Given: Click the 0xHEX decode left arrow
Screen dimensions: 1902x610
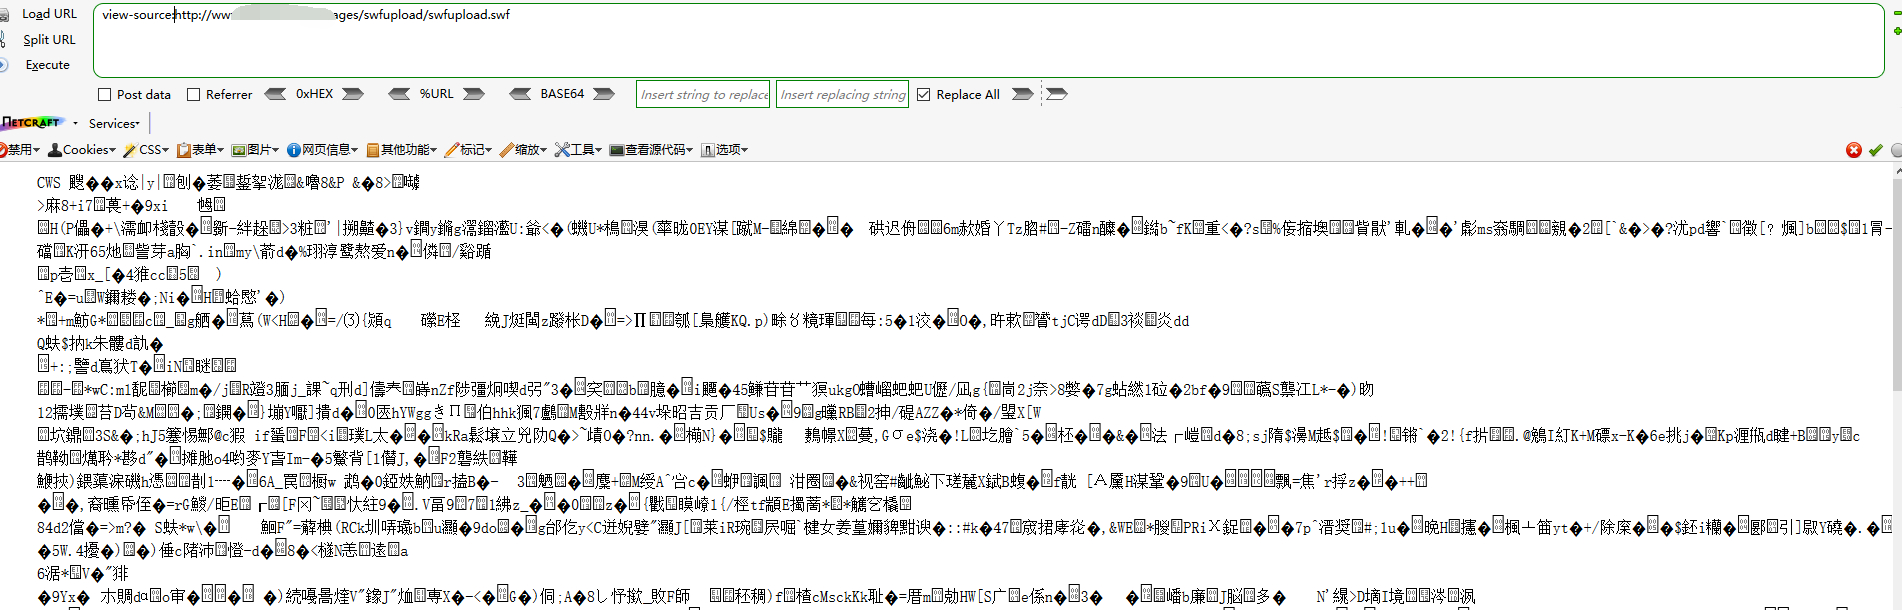Looking at the screenshot, I should click(x=275, y=94).
